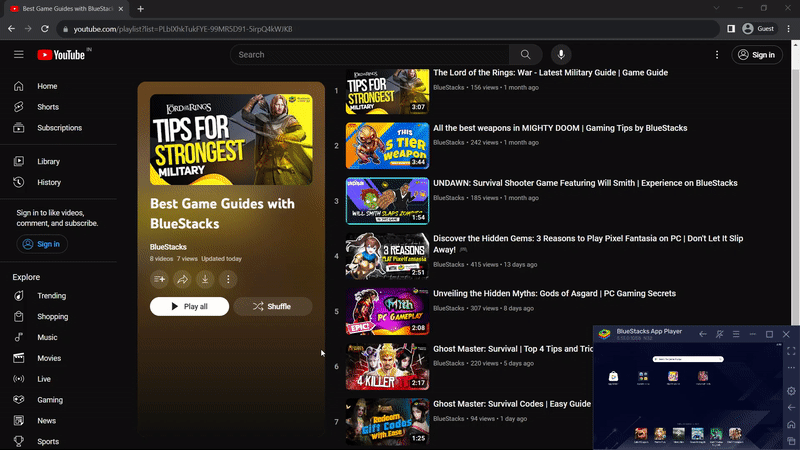The image size is (800, 450).
Task: Open Subscriptions from the left sidebar
Action: (59, 128)
